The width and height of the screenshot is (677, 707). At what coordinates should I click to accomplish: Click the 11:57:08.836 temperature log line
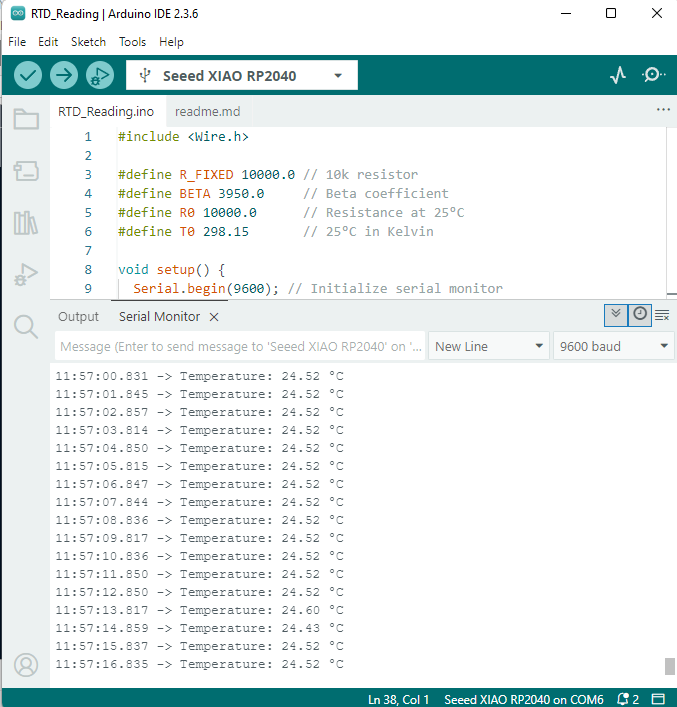199,520
